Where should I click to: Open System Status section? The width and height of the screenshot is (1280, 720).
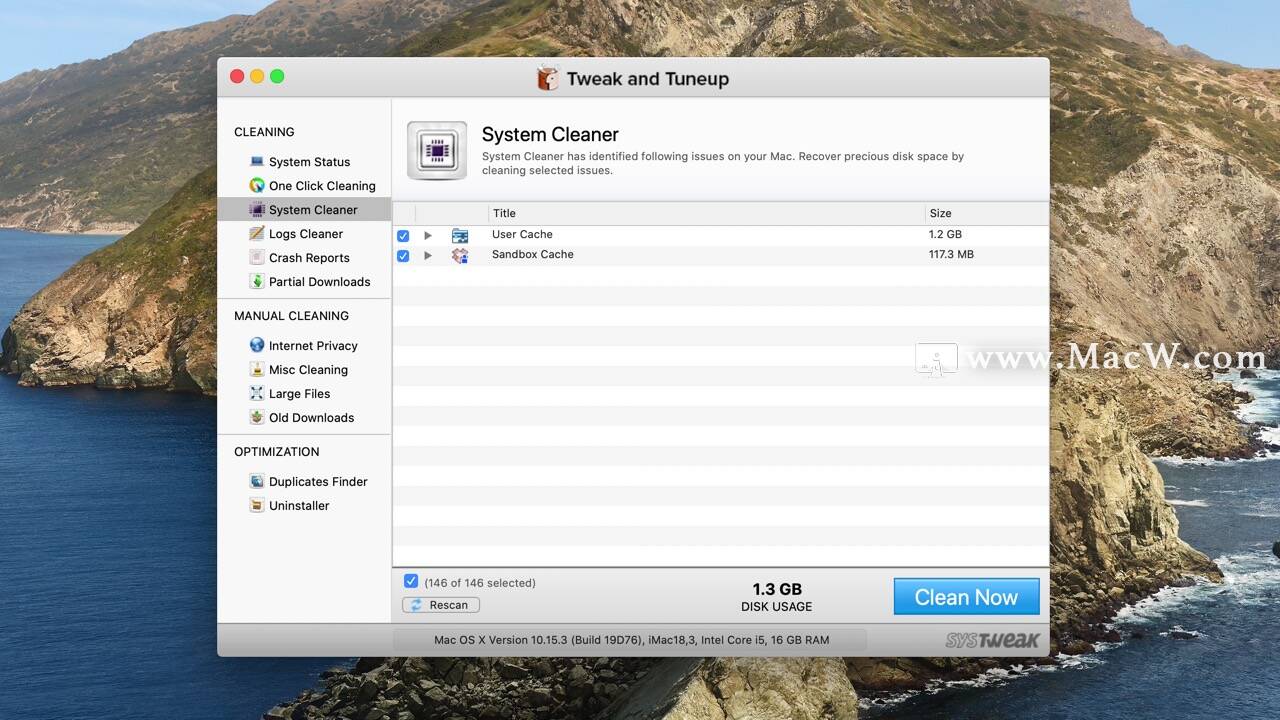click(309, 162)
